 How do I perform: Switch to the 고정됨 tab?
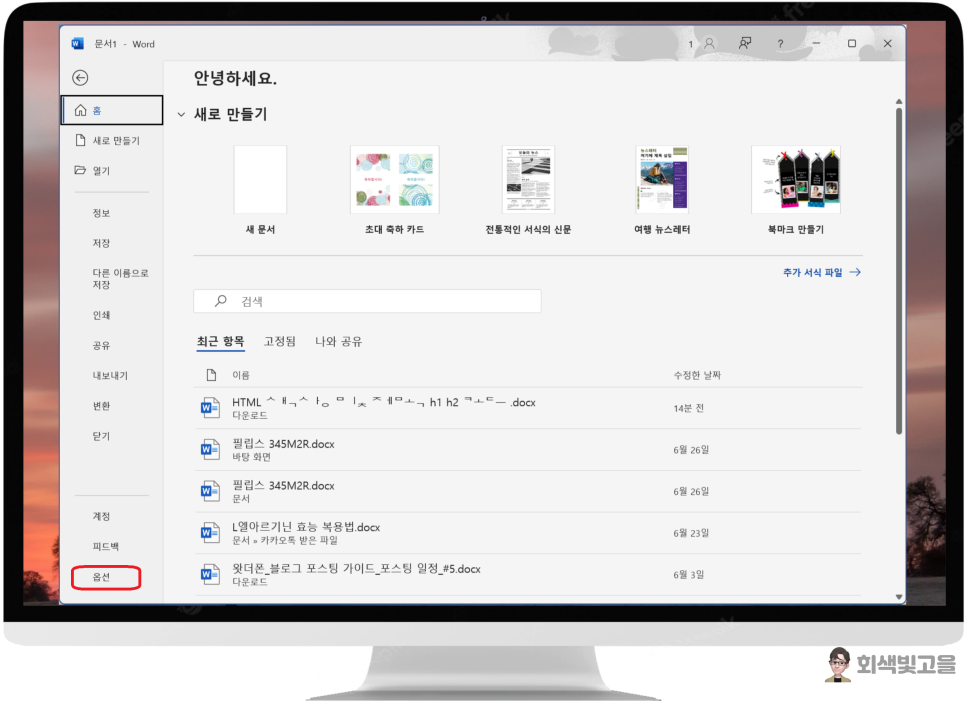pos(280,342)
